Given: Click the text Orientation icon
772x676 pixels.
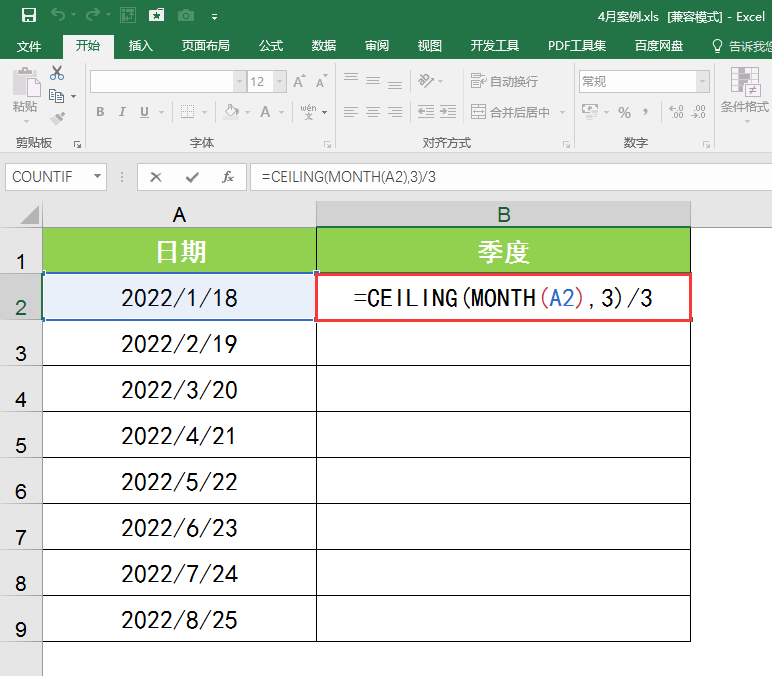Looking at the screenshot, I should pos(426,80).
